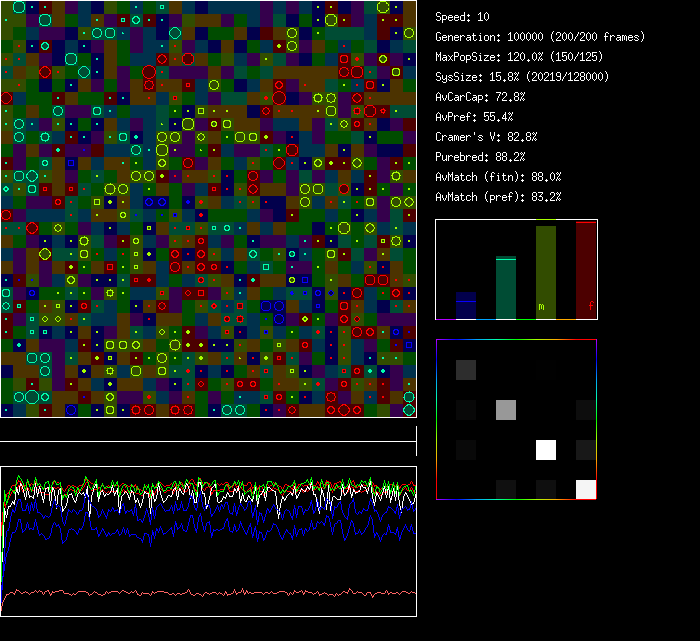Select the teal bar in the histogram
Image resolution: width=700 pixels, height=641 pixels.
click(506, 288)
